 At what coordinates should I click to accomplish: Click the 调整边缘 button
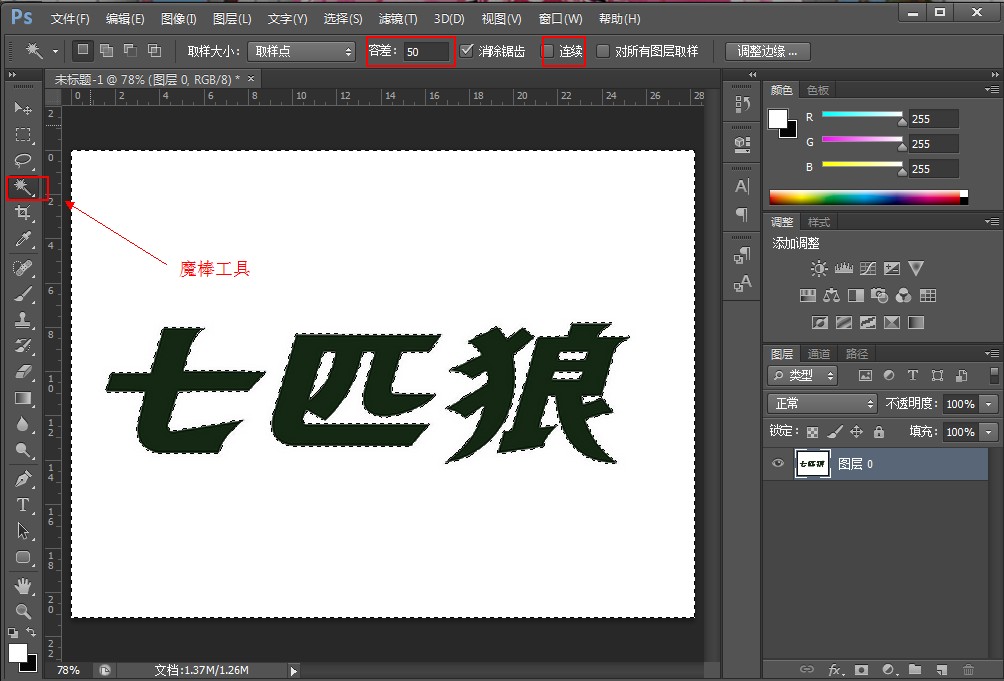click(x=767, y=51)
